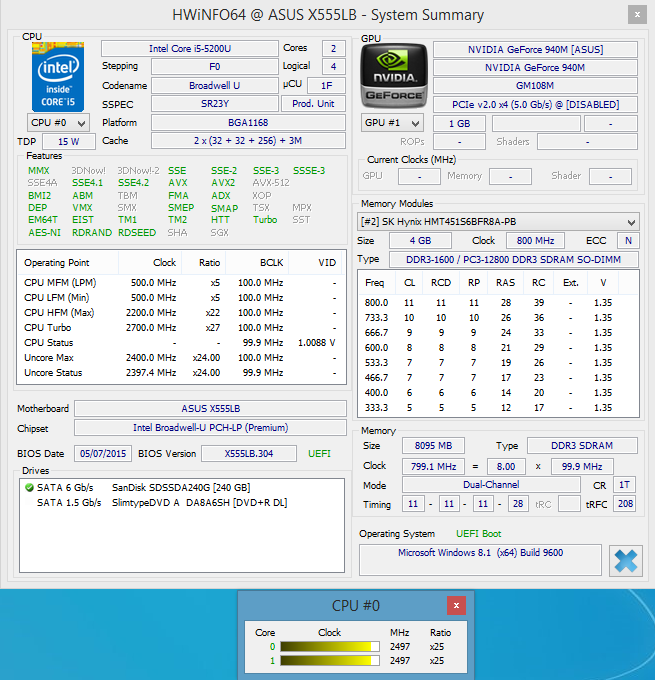The width and height of the screenshot is (655, 680).
Task: Click the CPU MFM (LPM) row
Action: point(181,283)
